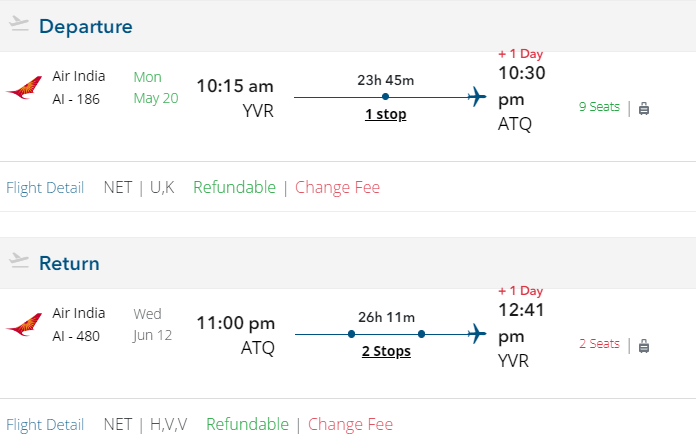
Task: Click the Return section header
Action: [x=69, y=264]
